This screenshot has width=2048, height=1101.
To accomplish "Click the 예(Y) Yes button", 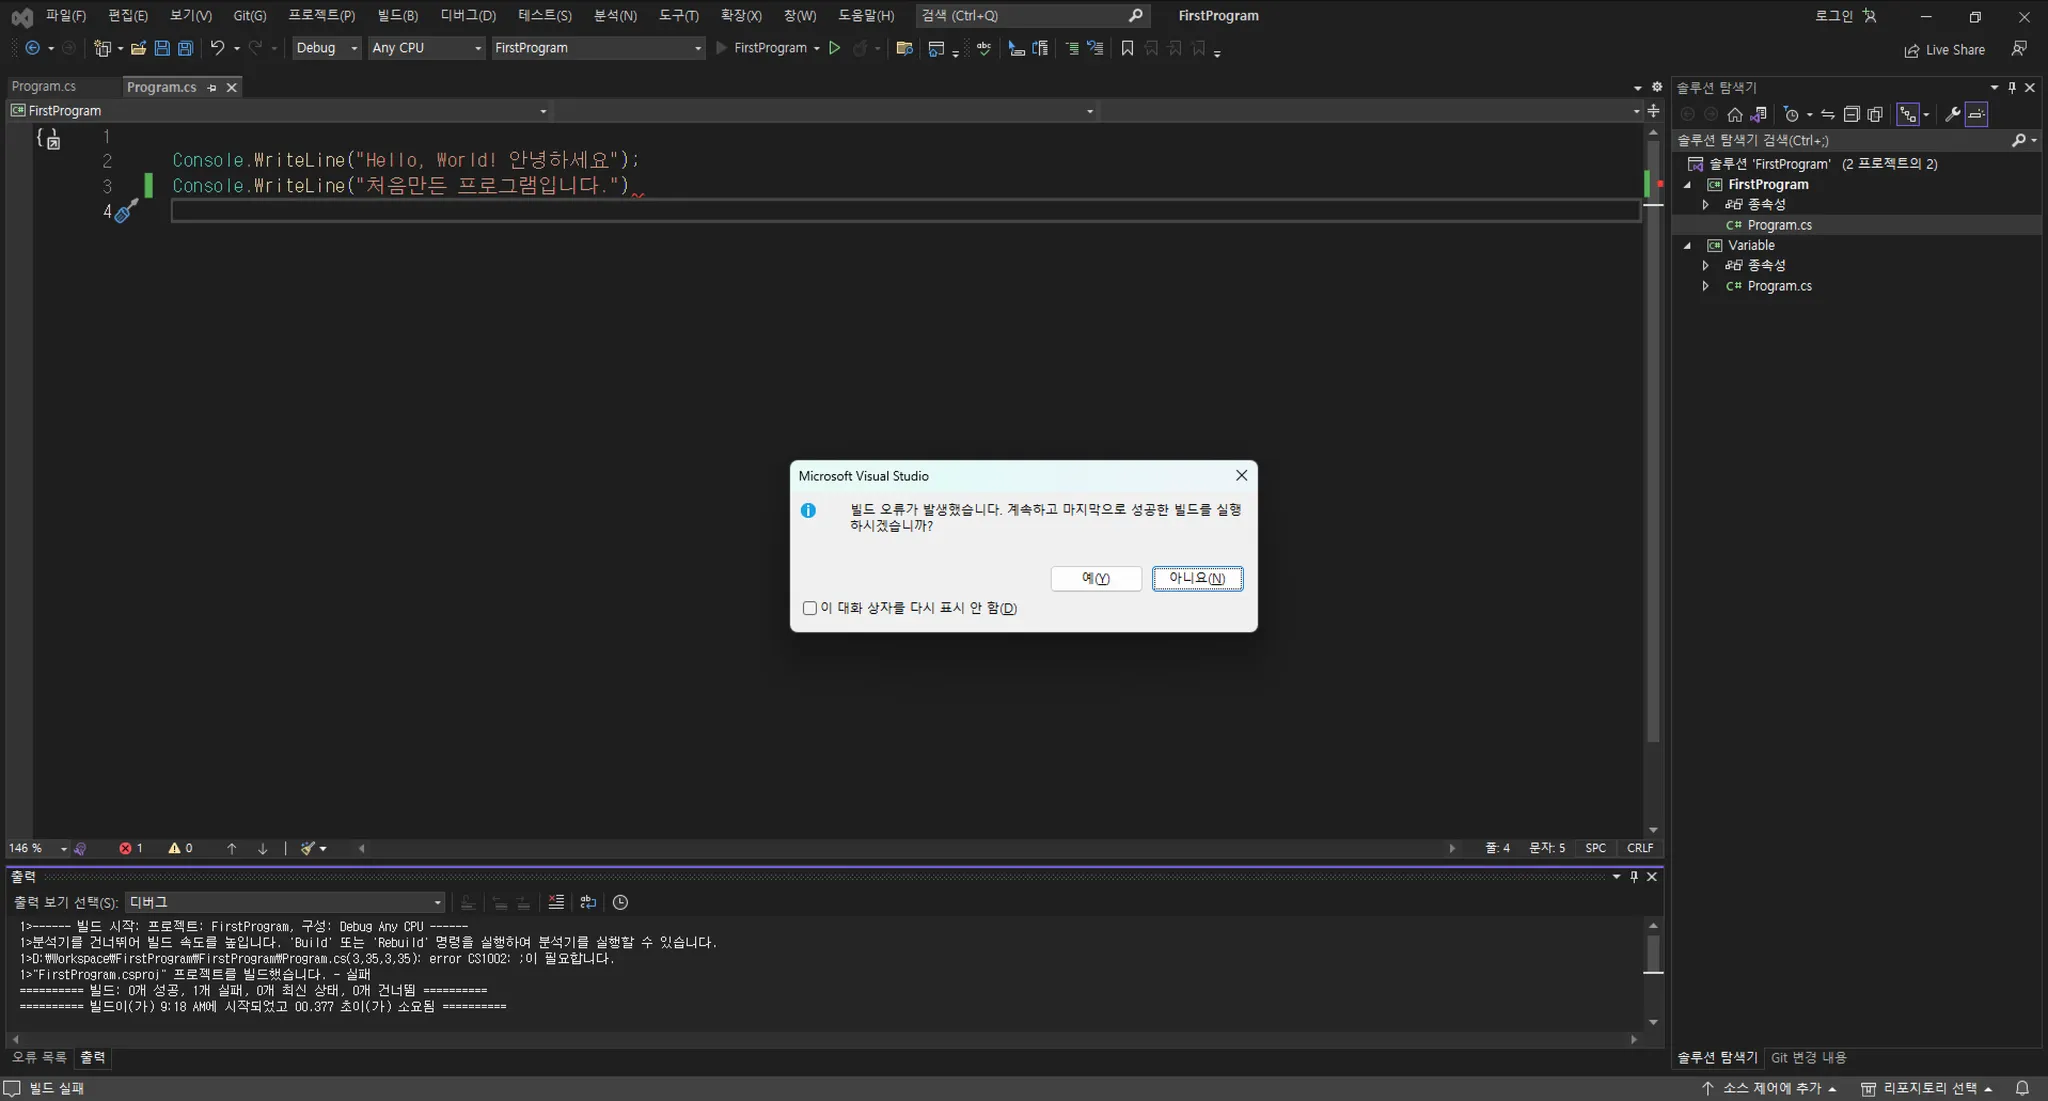I will [x=1095, y=579].
